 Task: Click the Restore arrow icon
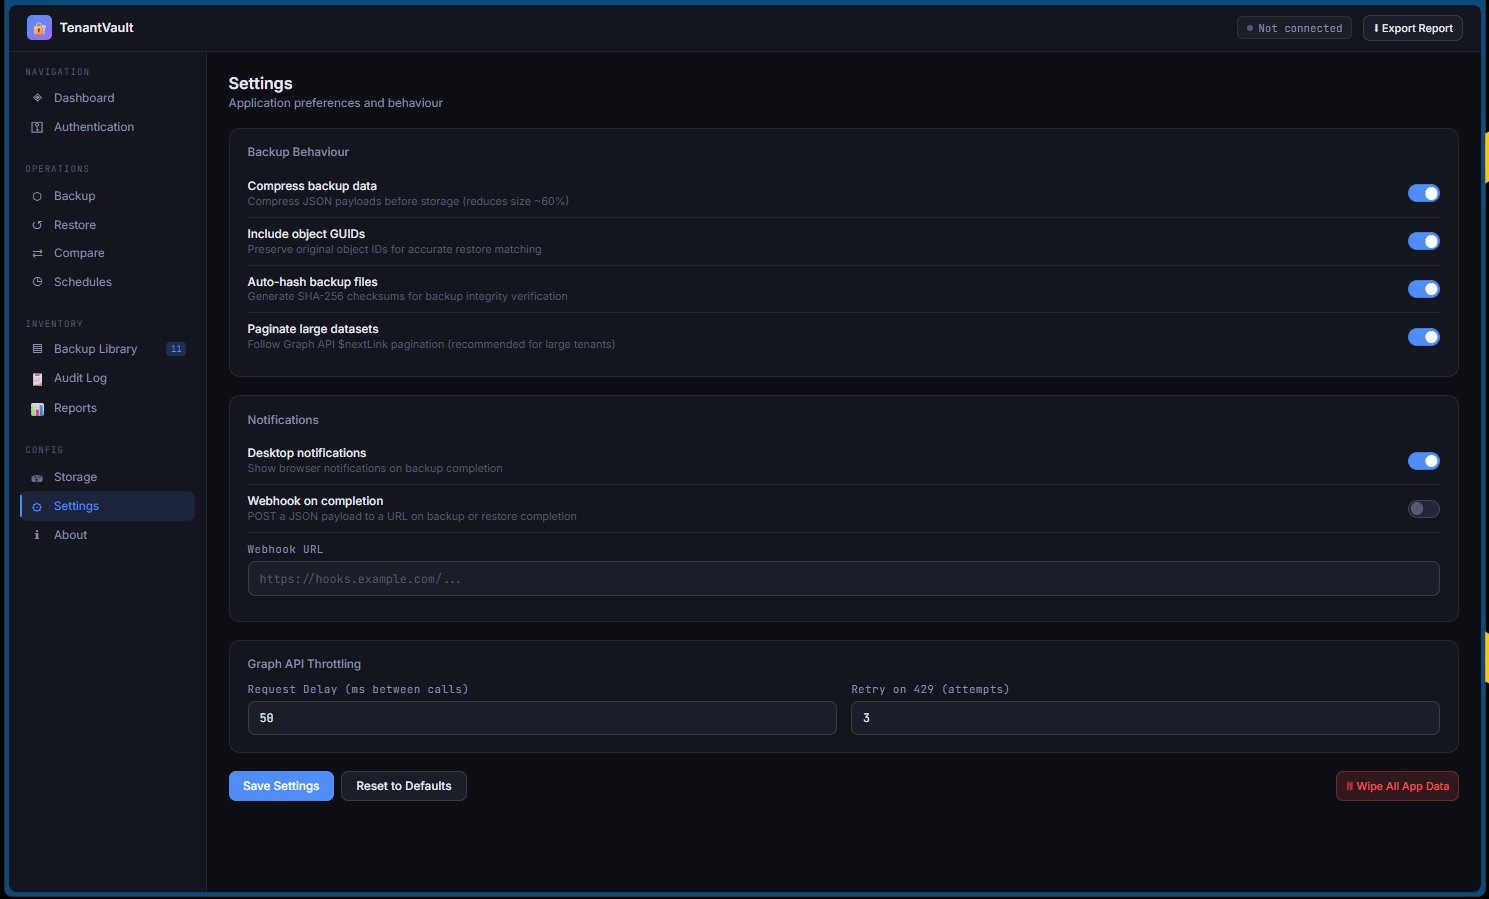[37, 225]
